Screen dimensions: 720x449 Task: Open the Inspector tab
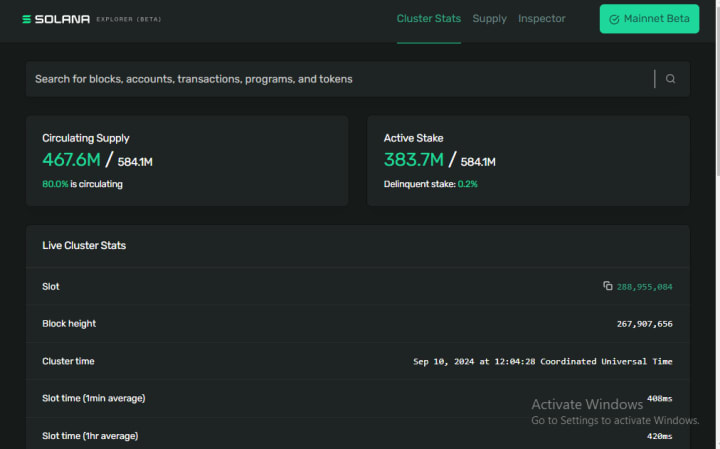click(x=542, y=19)
